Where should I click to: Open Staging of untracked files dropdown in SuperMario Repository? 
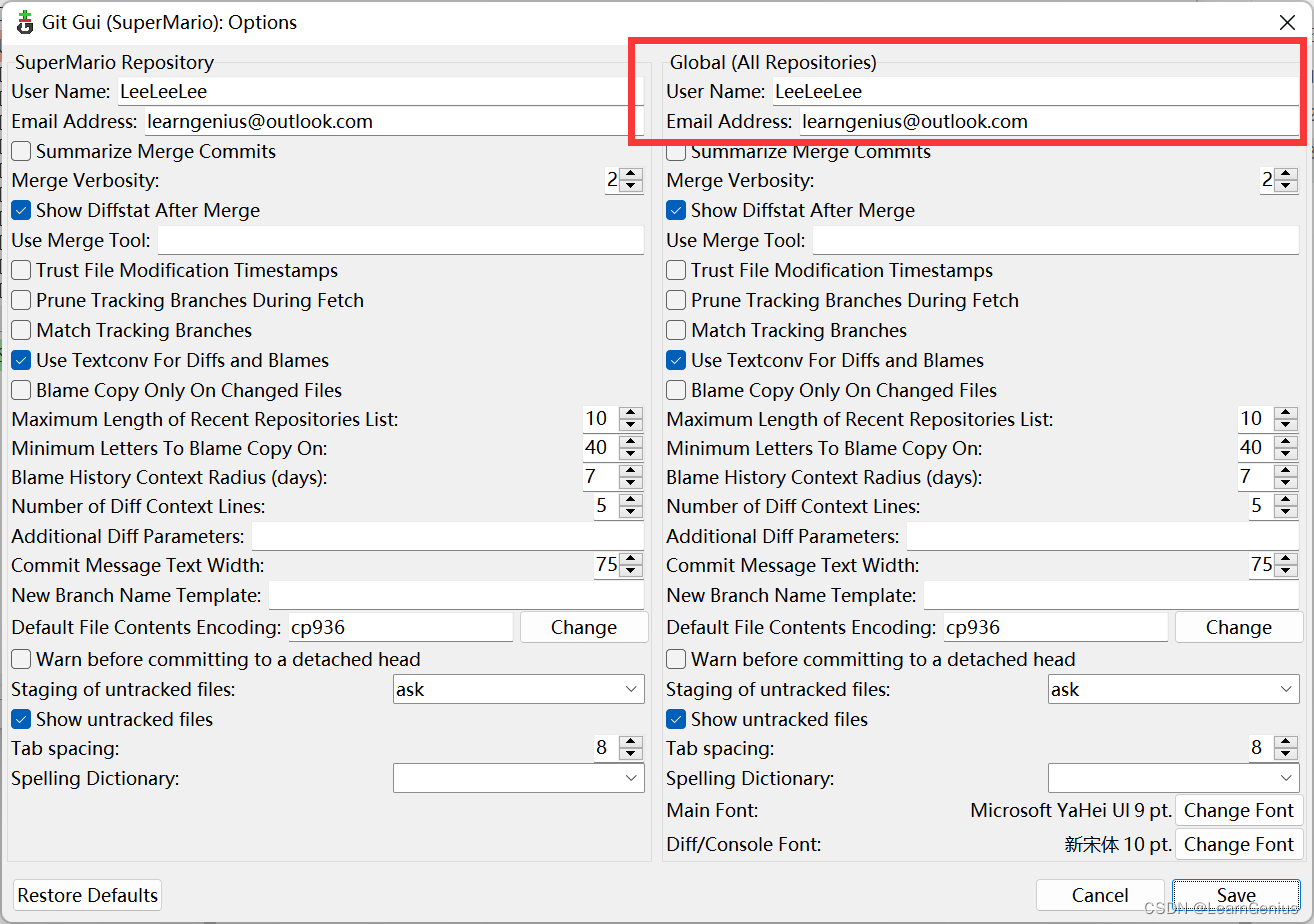coord(518,690)
